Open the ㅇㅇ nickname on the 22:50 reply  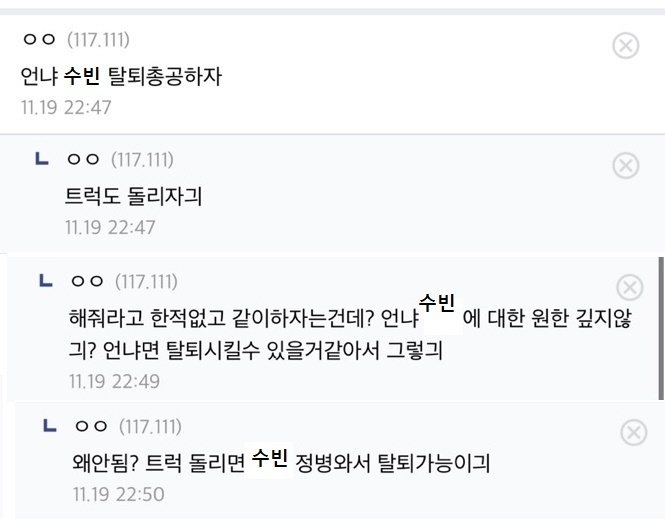click(91, 427)
